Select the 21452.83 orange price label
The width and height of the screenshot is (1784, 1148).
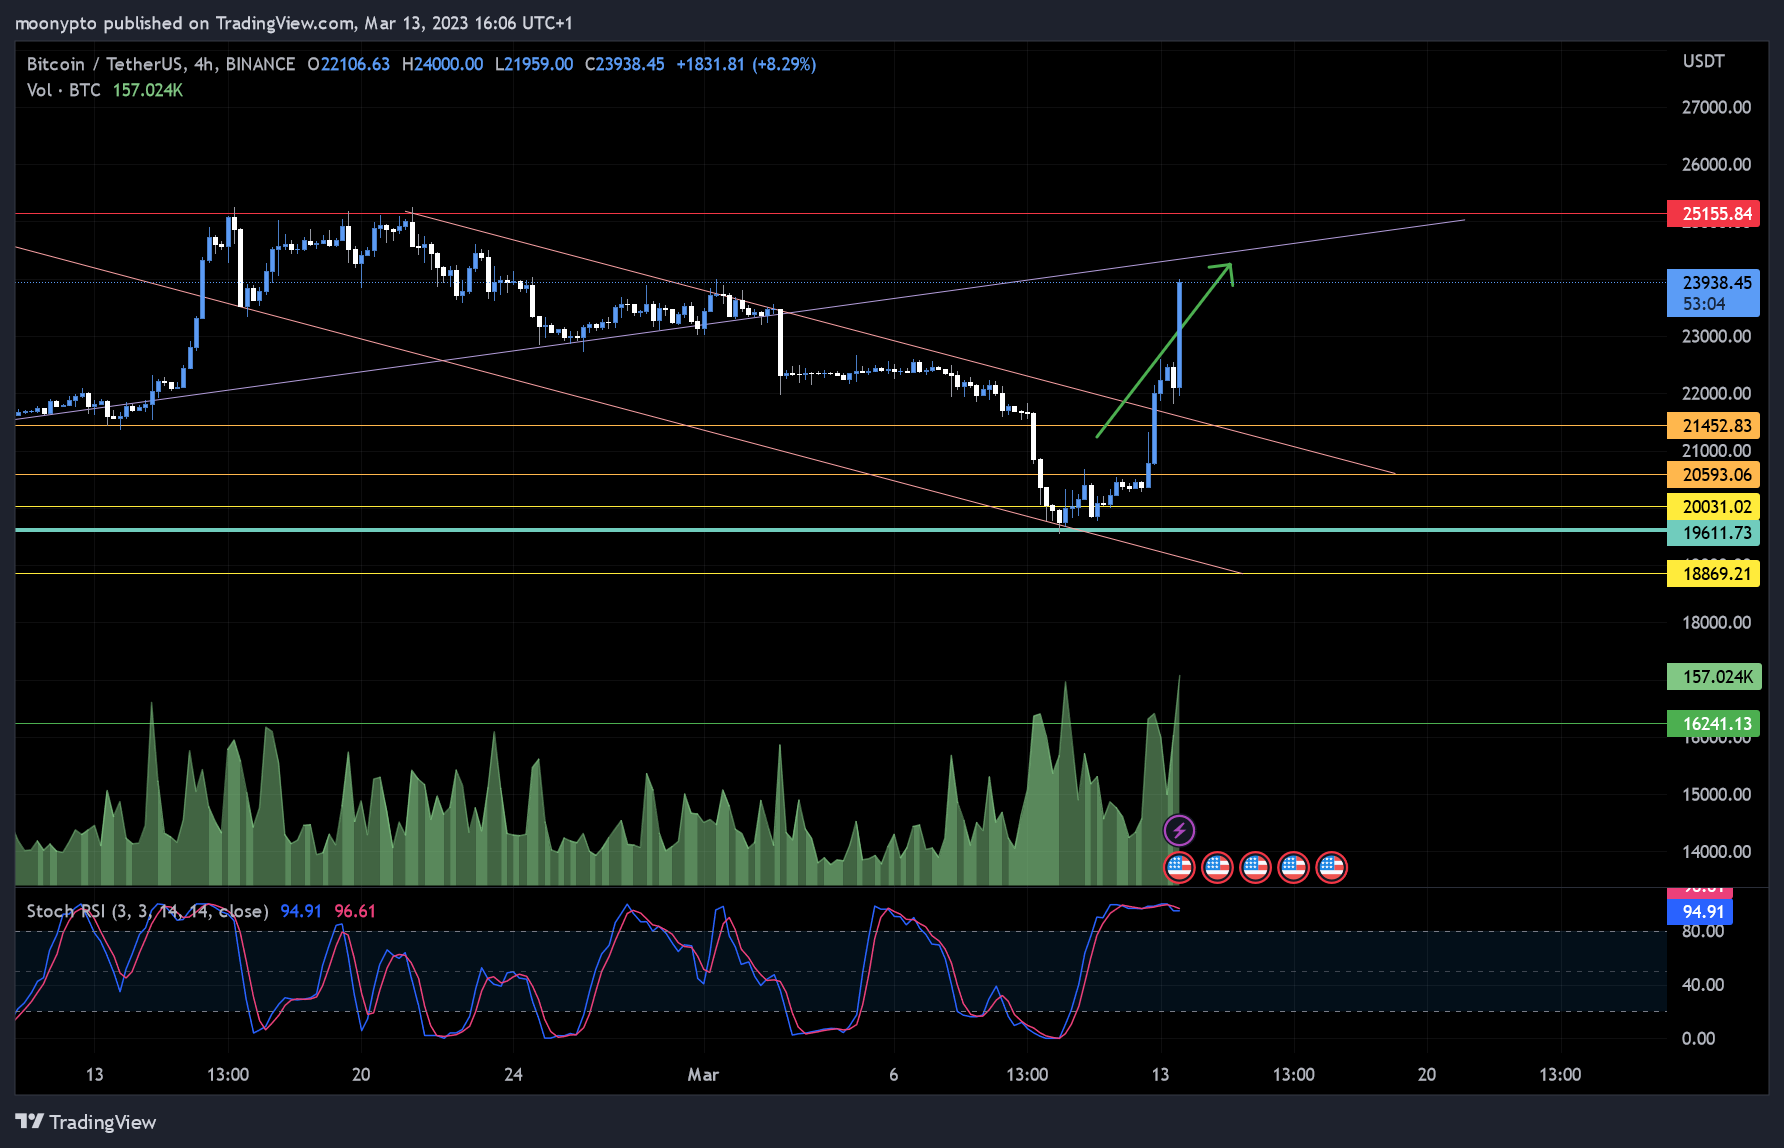click(x=1713, y=426)
